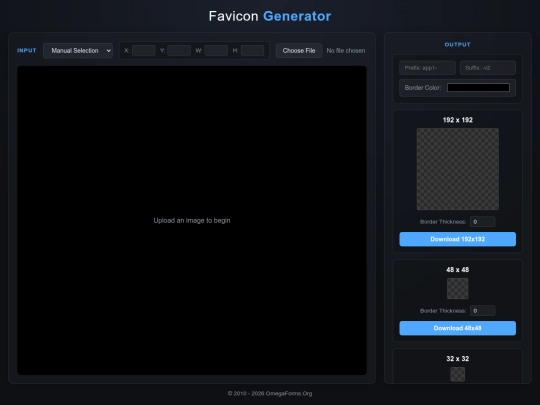Screen dimensions: 540x405
Task: Click the Favicon Generator title
Action: (x=270, y=16)
